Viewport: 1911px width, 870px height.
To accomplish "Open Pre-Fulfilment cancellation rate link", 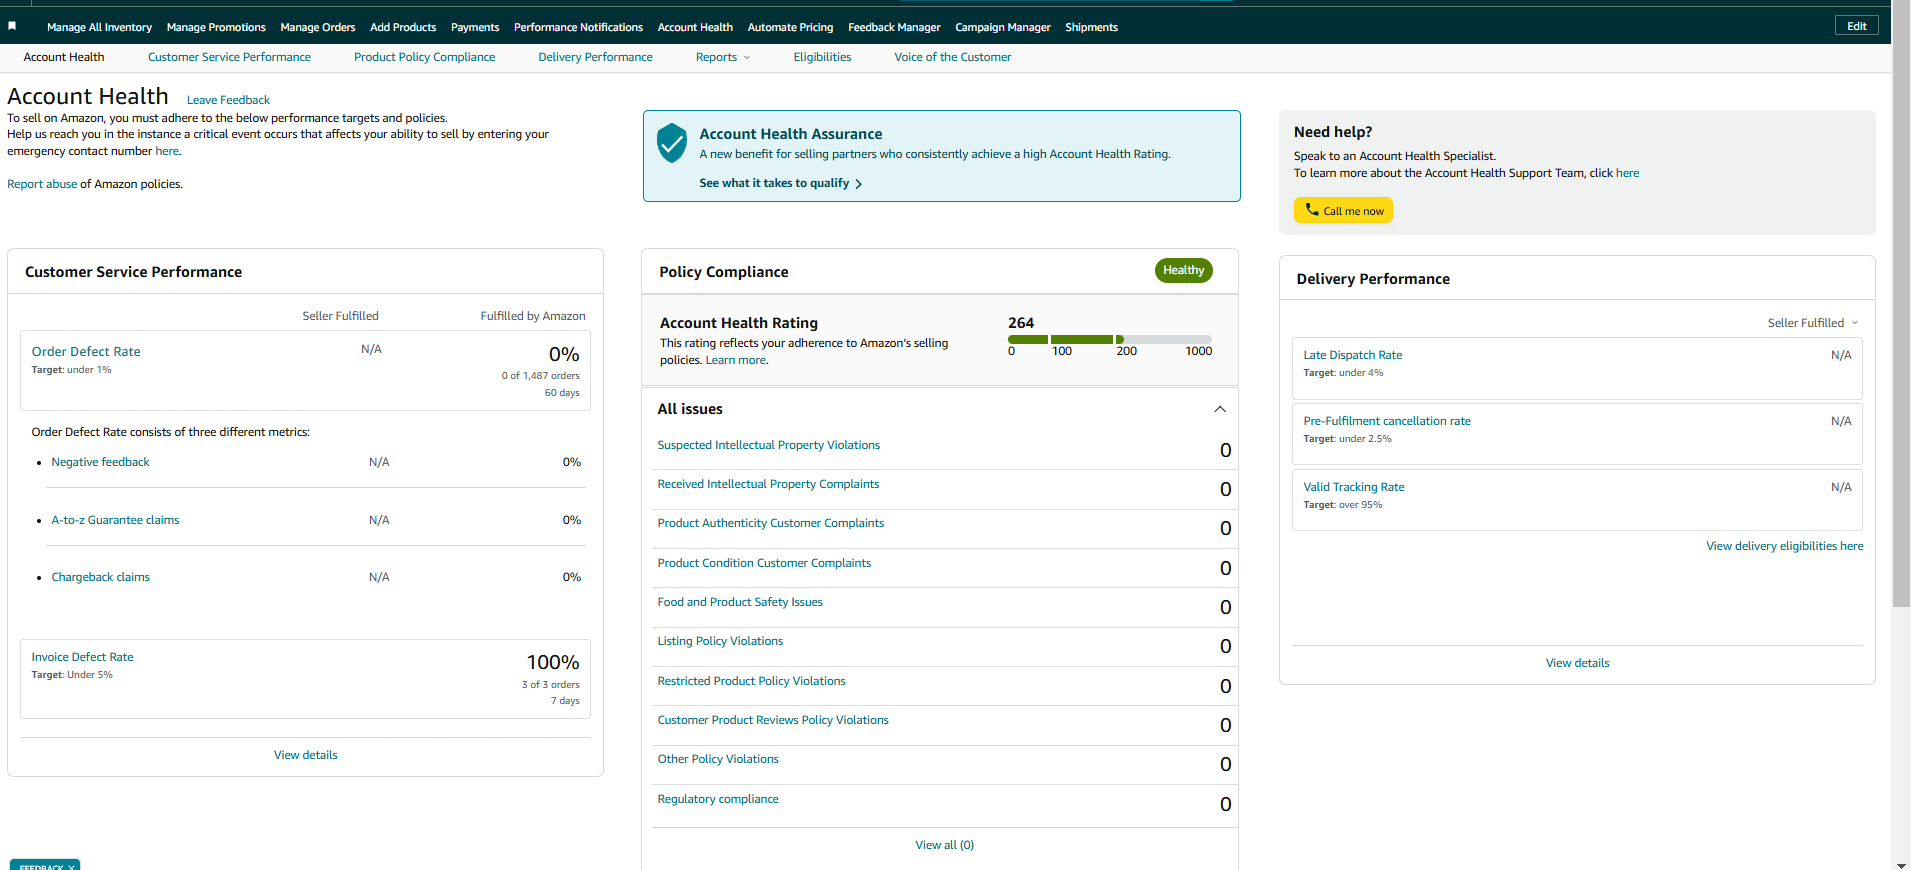I will click(x=1386, y=421).
